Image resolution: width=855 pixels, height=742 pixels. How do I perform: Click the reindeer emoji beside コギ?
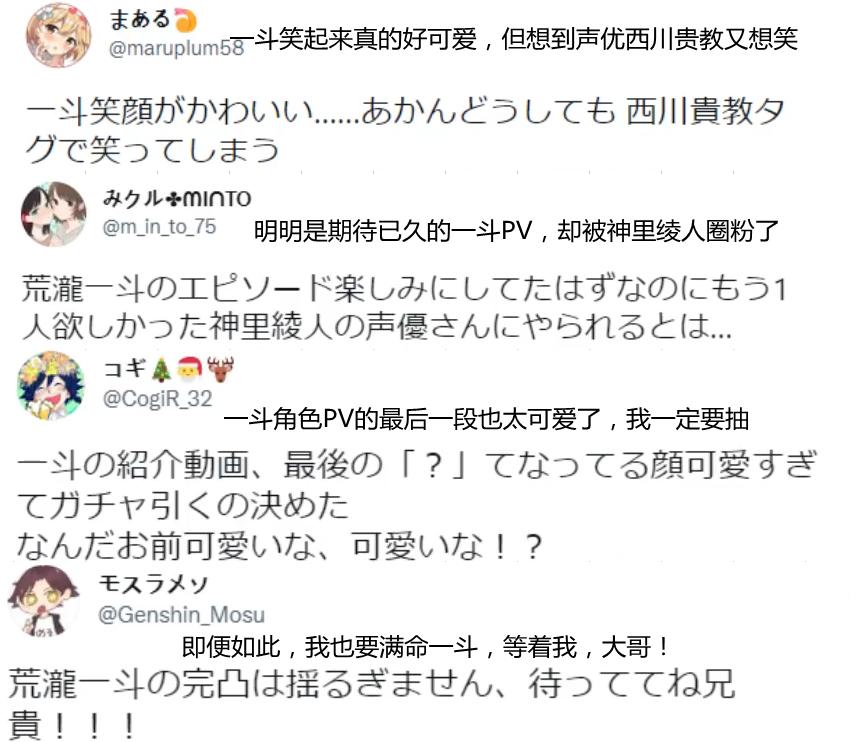(x=220, y=370)
